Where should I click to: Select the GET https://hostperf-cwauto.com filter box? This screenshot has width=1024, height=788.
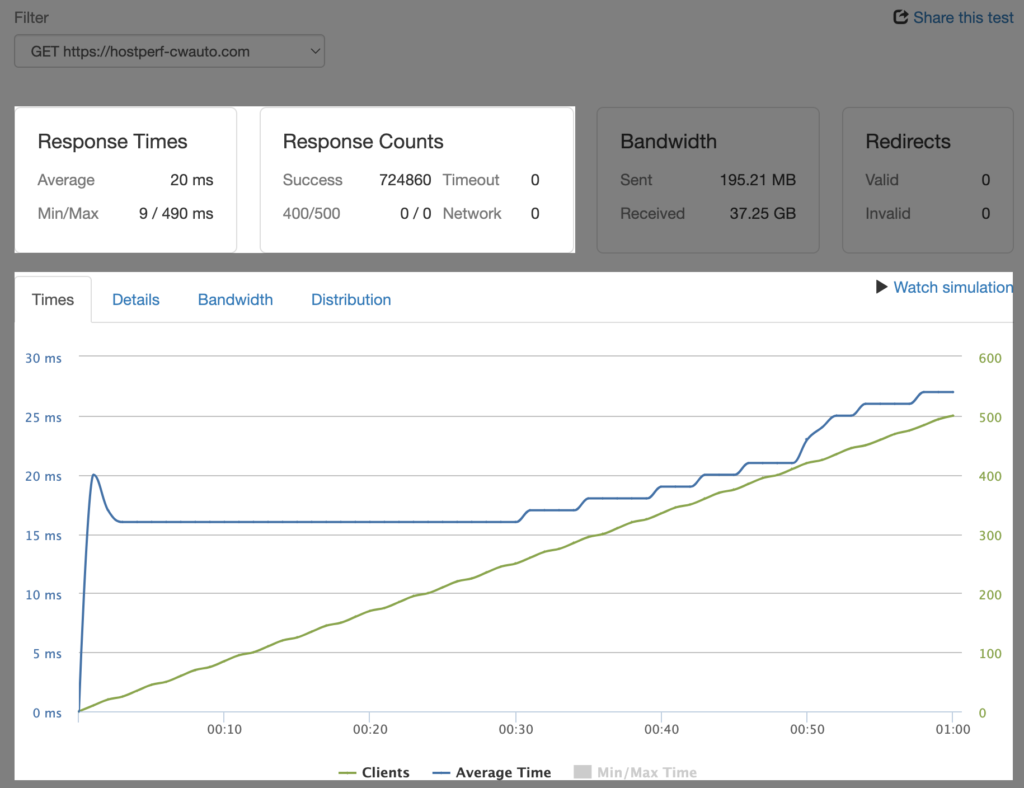[169, 51]
